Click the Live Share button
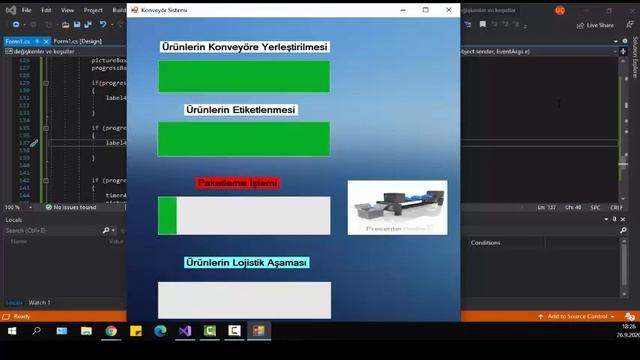640x360 pixels. pyautogui.click(x=595, y=25)
